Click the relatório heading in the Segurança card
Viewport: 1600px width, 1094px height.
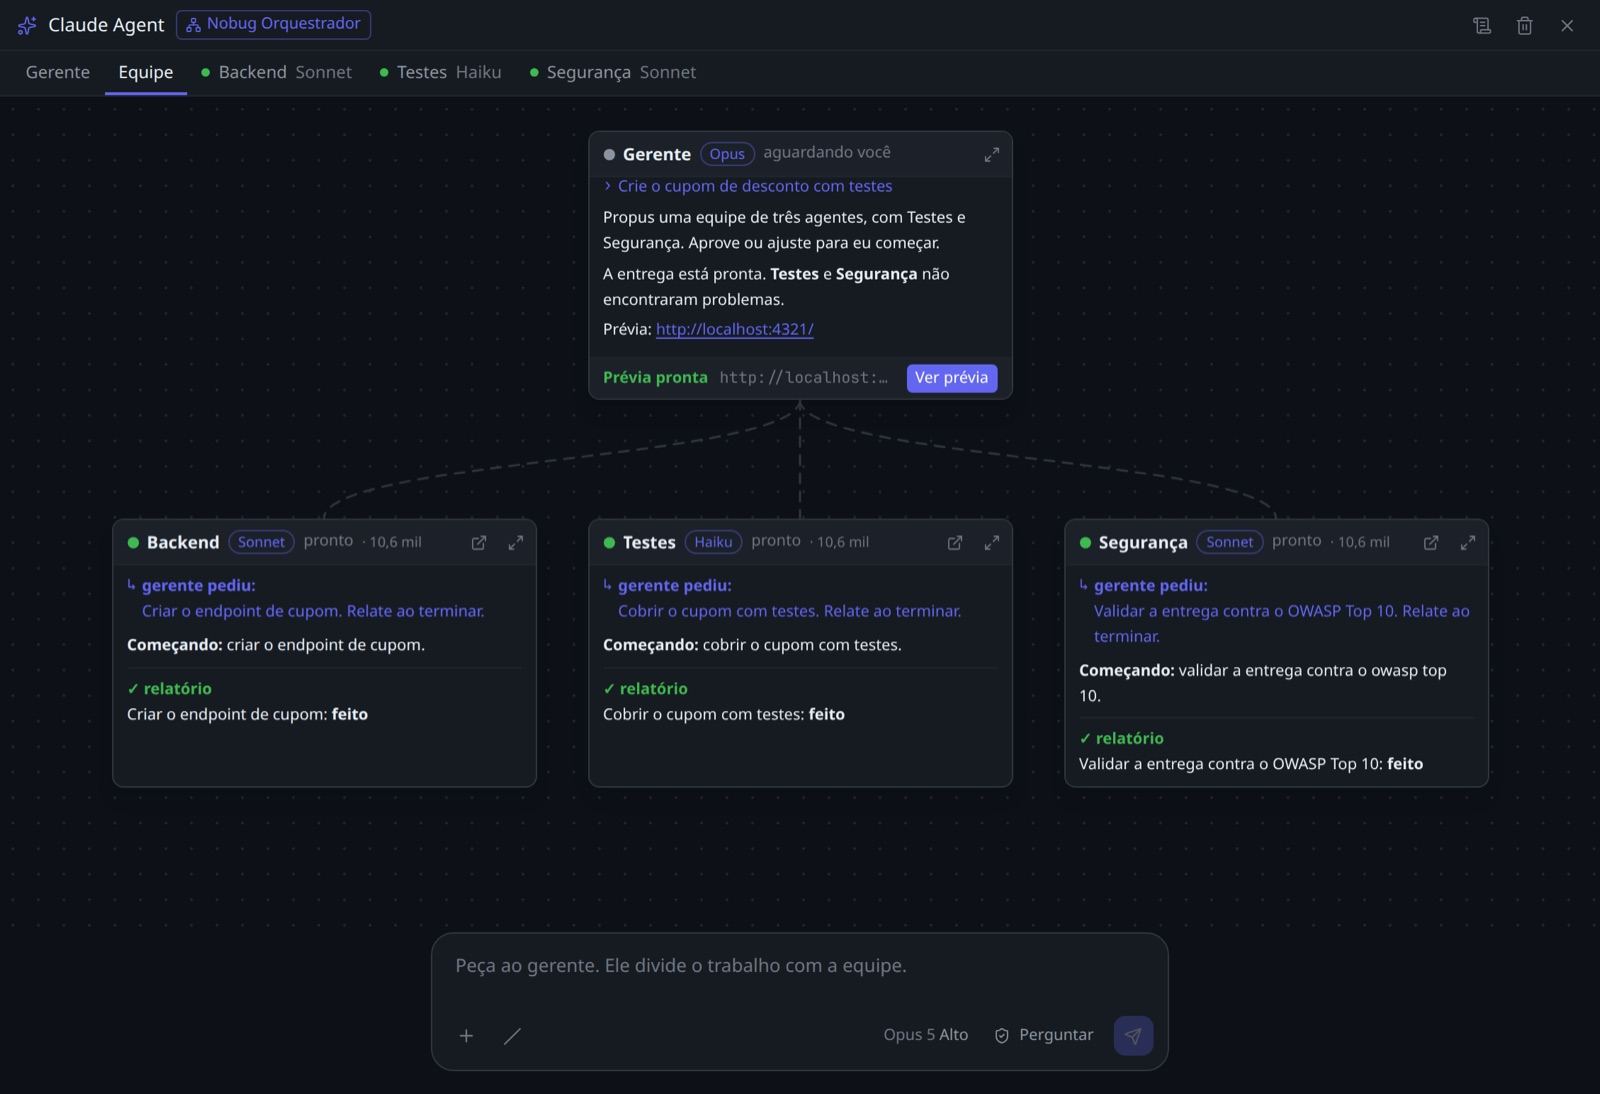pos(1121,738)
